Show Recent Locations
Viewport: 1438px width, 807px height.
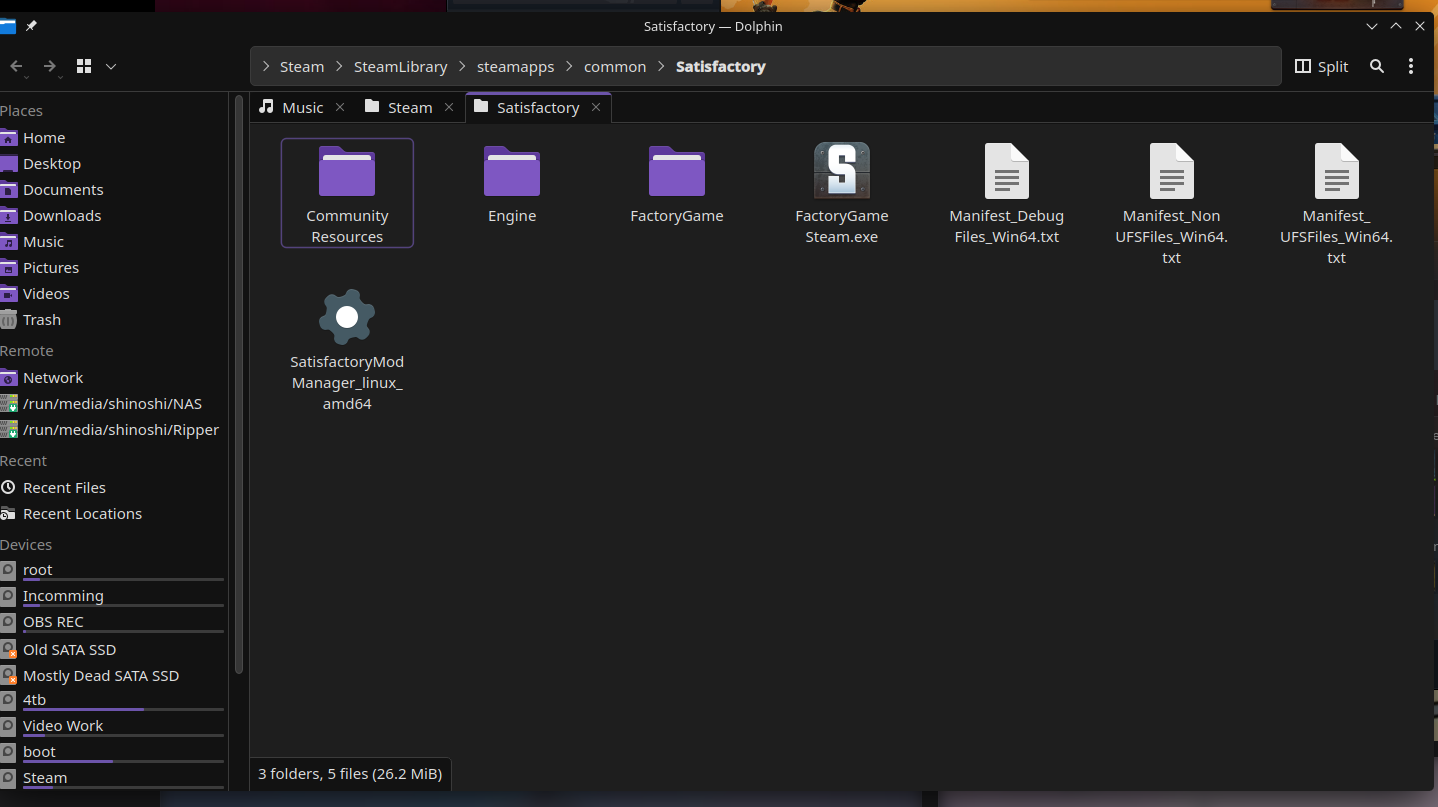(x=112, y=514)
